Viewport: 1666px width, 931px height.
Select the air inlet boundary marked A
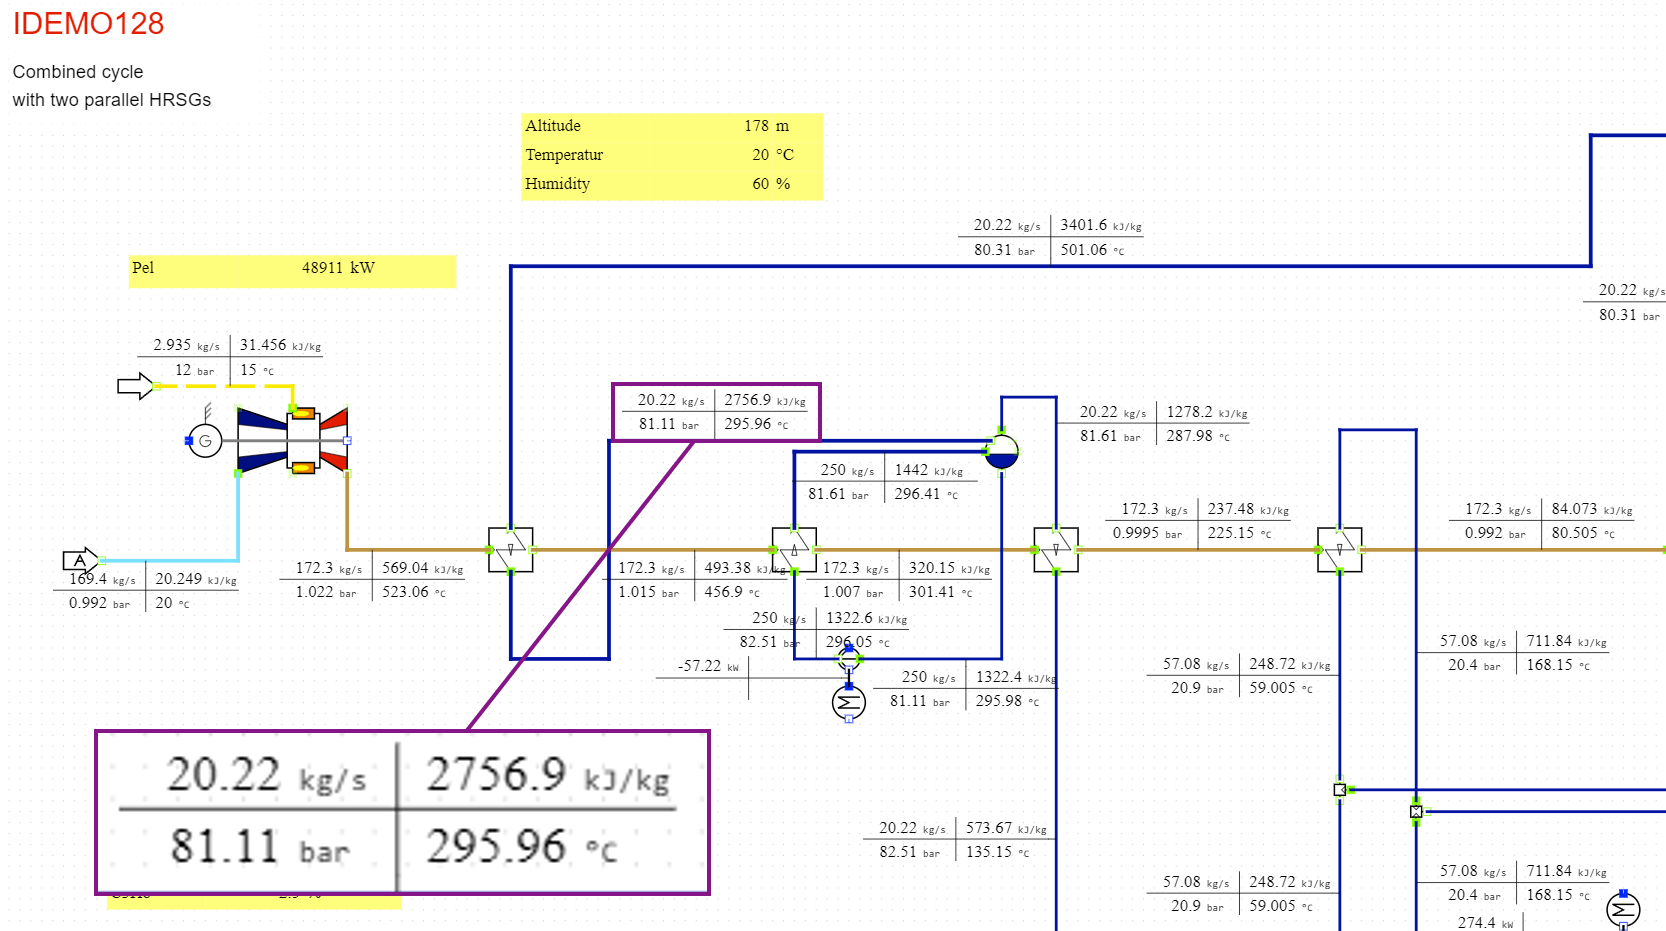point(80,561)
